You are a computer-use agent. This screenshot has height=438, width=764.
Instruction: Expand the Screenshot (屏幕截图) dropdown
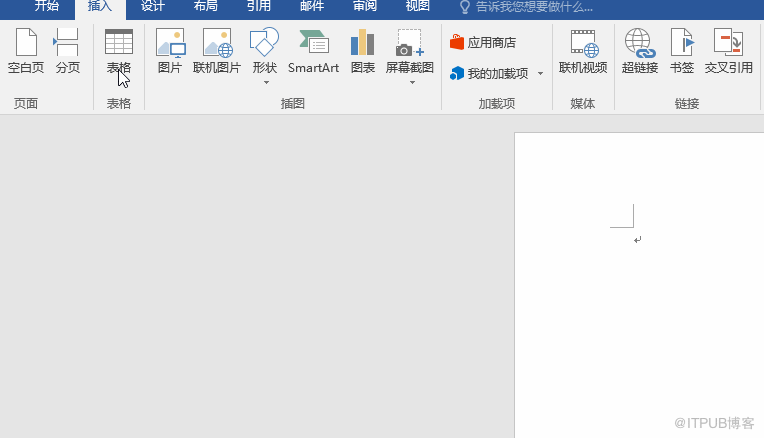point(411,82)
